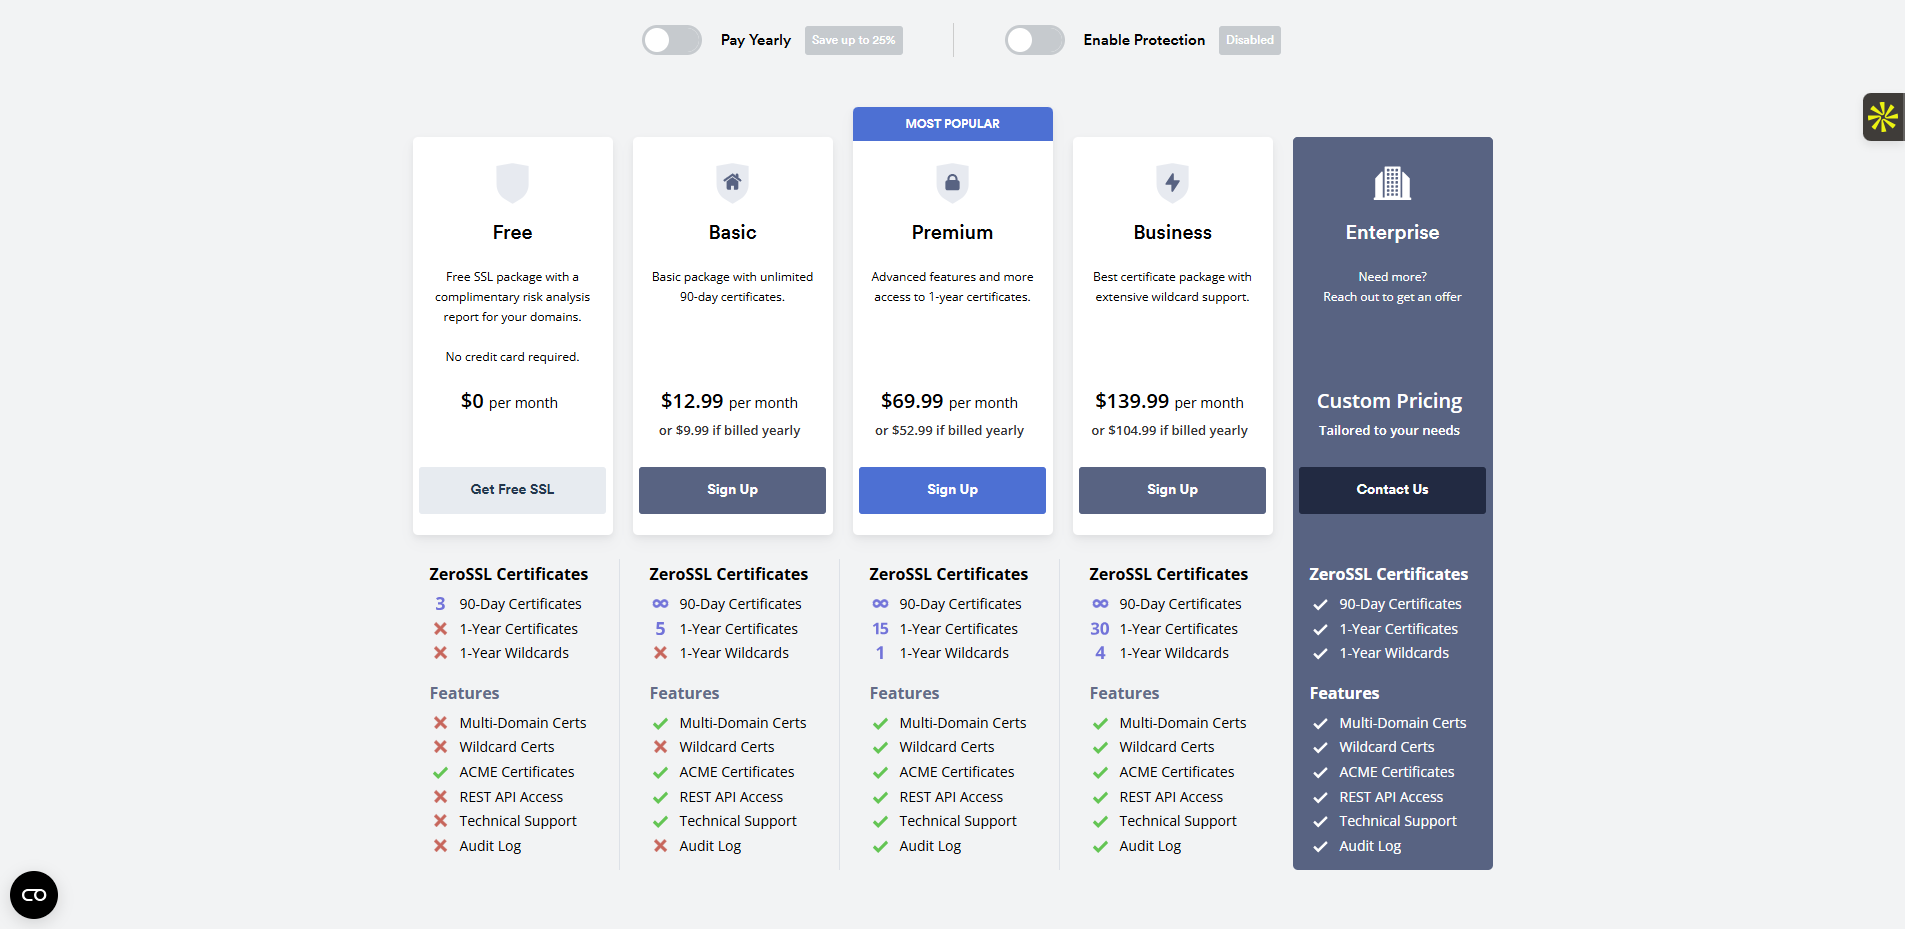Click the Contact Us Enterprise button
The width and height of the screenshot is (1905, 929).
coord(1392,490)
